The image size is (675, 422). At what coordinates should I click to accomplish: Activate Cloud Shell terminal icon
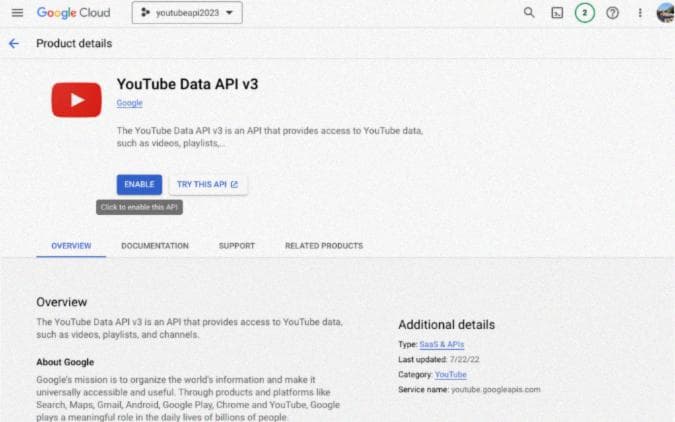(557, 13)
